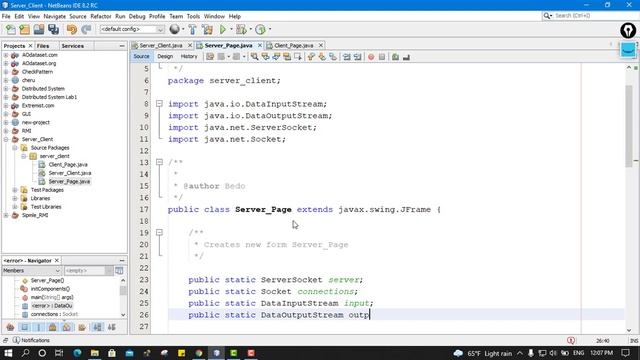Click the Shift Line Right icon
The height and width of the screenshot is (360, 640).
358,57
